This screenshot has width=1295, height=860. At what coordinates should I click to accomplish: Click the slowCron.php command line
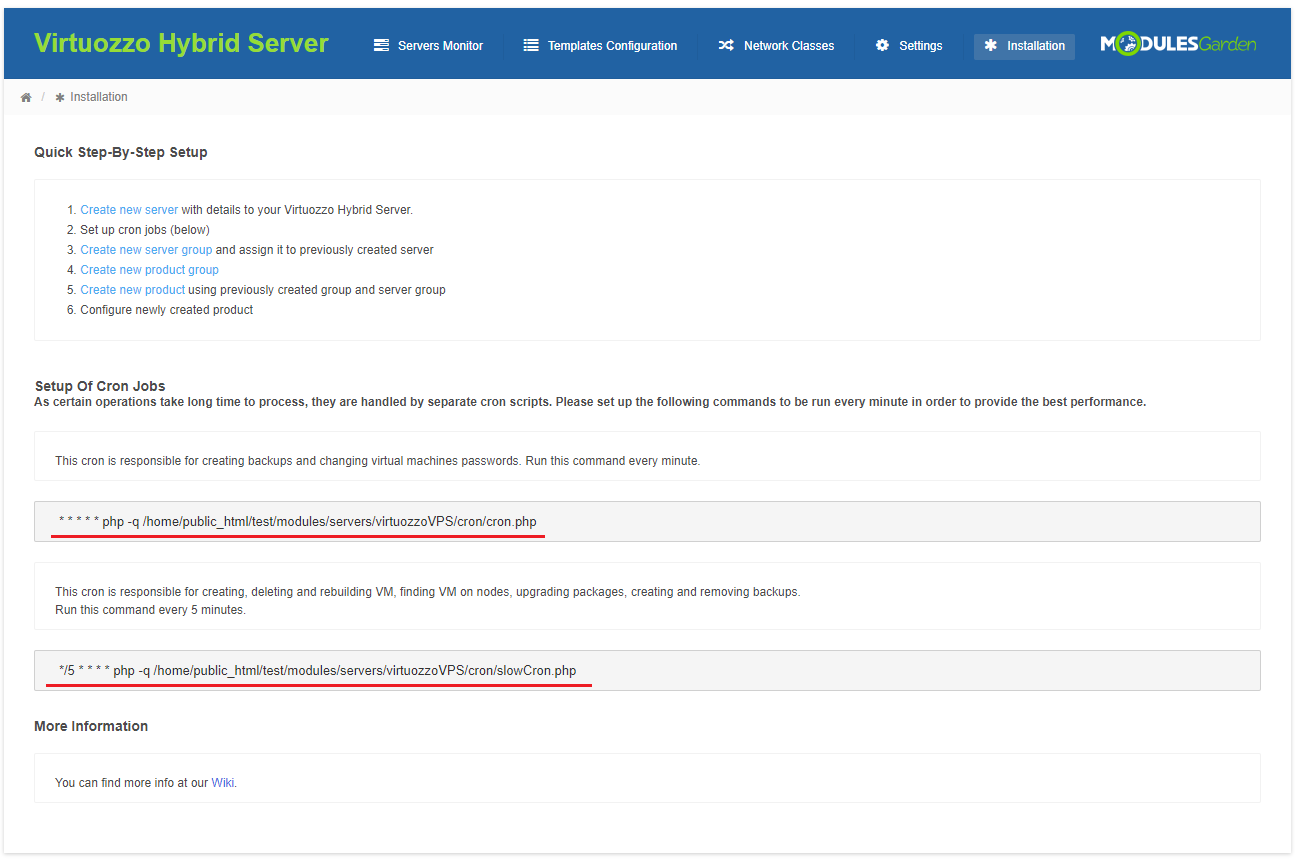pyautogui.click(x=647, y=670)
